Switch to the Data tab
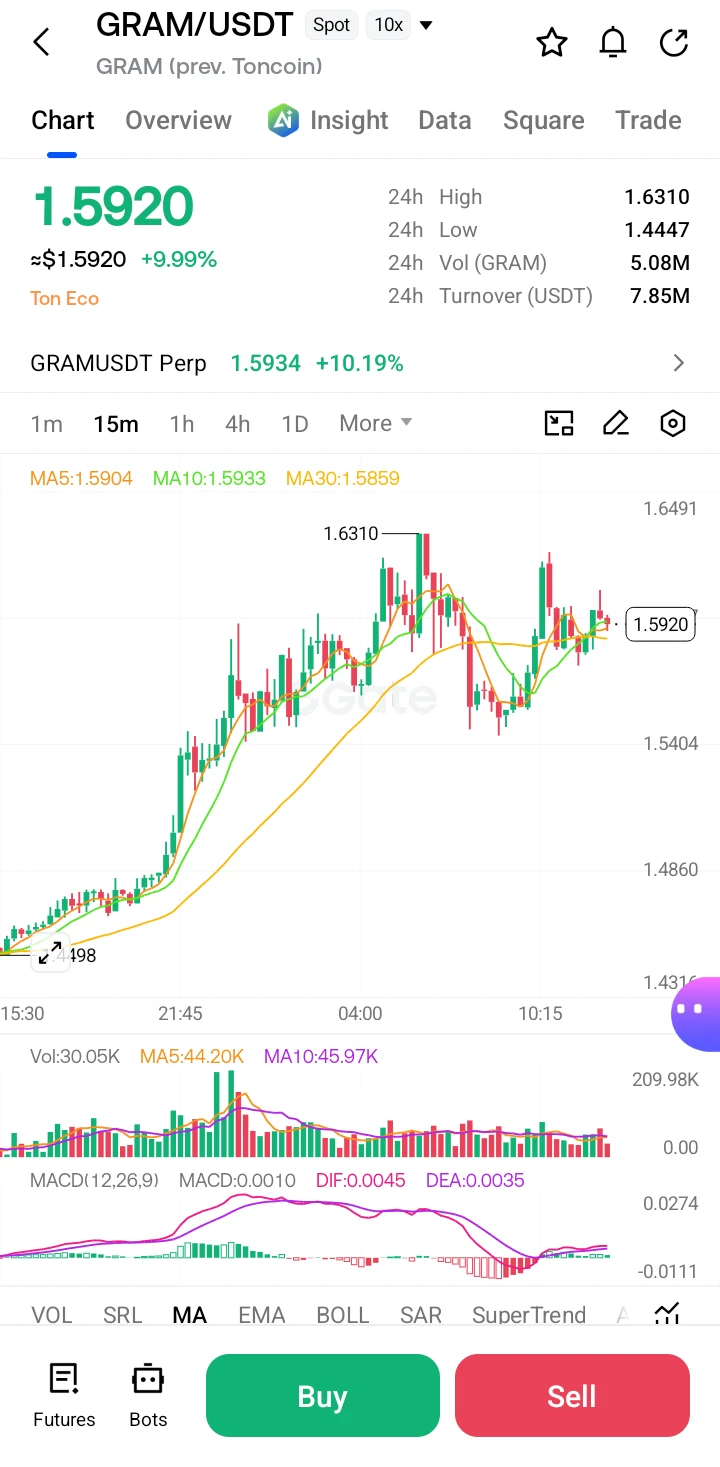The image size is (720, 1467). 445,120
